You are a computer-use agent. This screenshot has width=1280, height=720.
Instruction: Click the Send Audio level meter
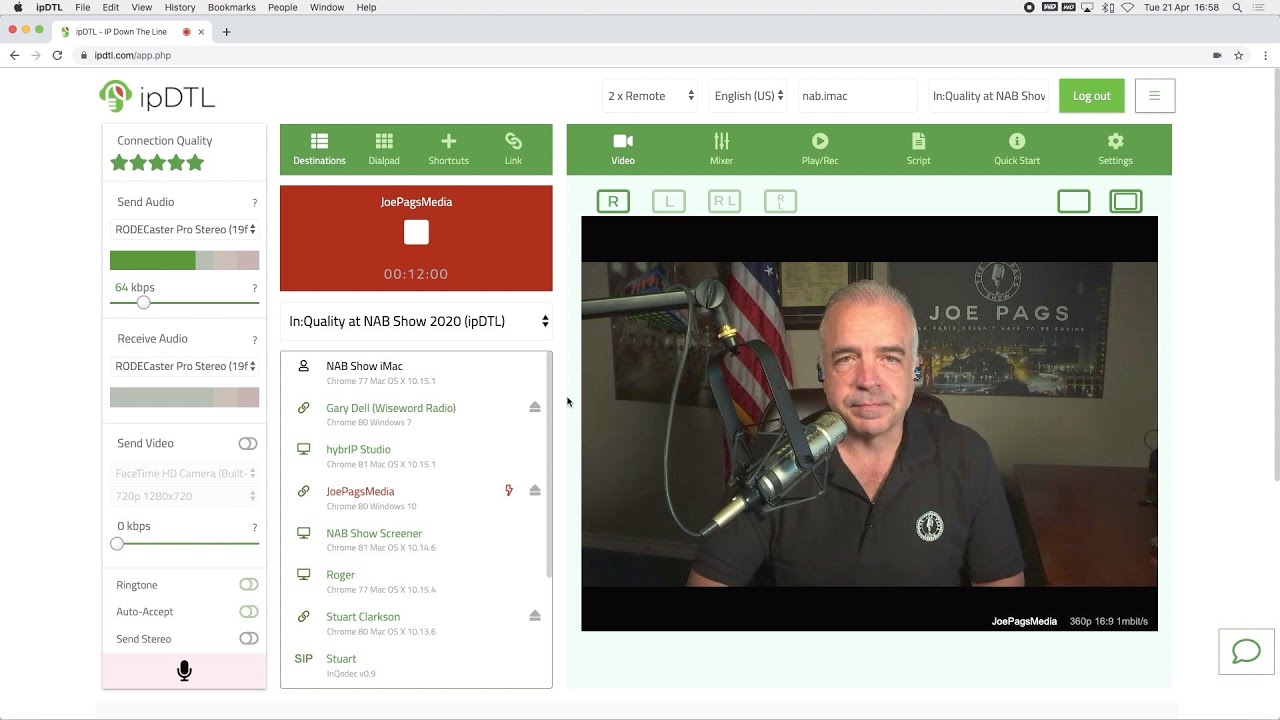pos(185,260)
